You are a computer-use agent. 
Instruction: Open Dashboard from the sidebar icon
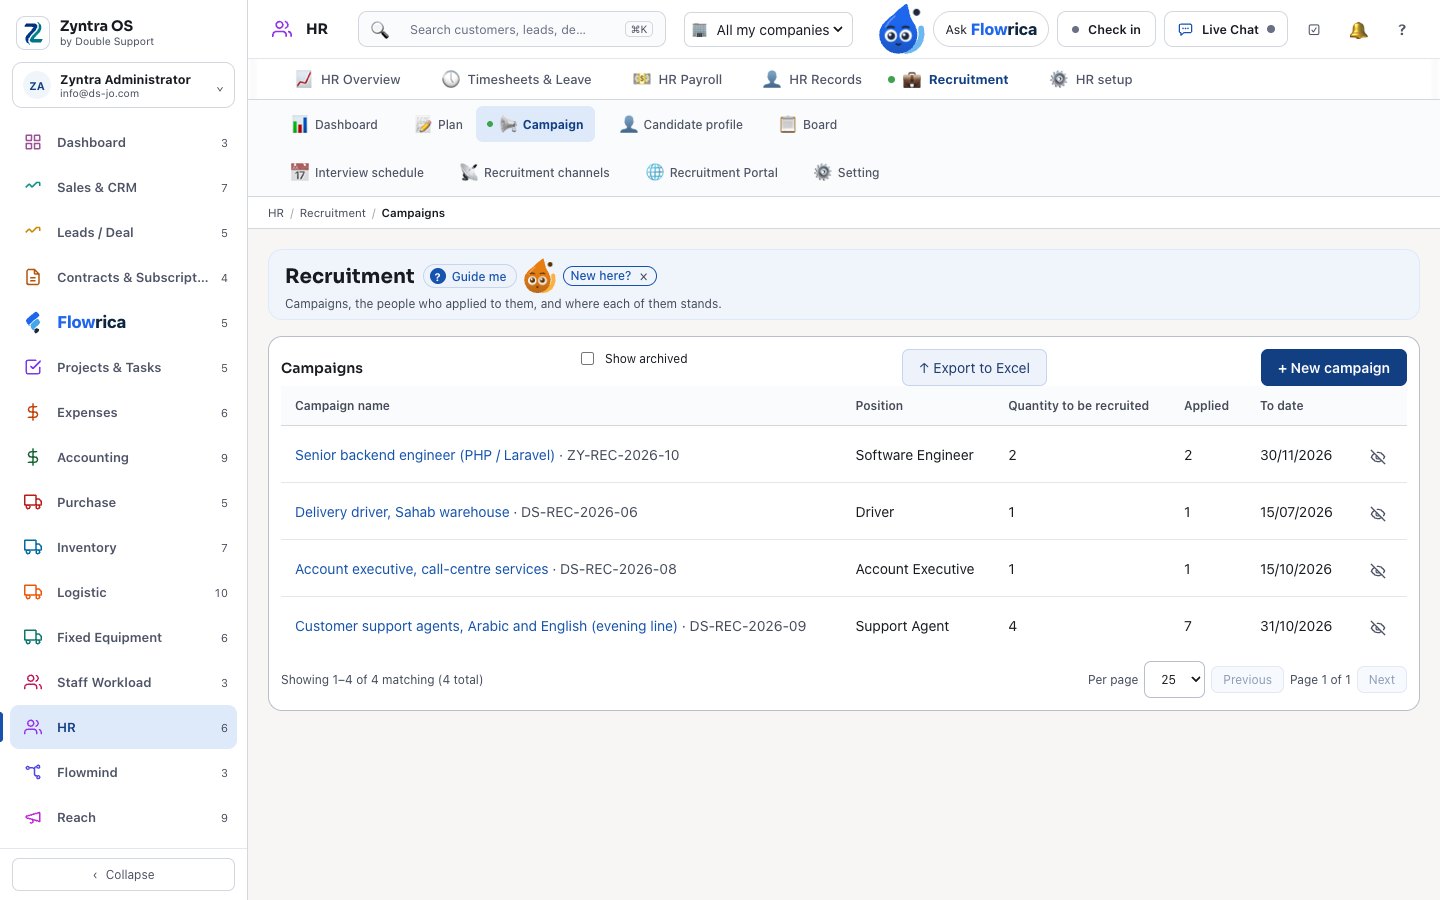tap(33, 143)
